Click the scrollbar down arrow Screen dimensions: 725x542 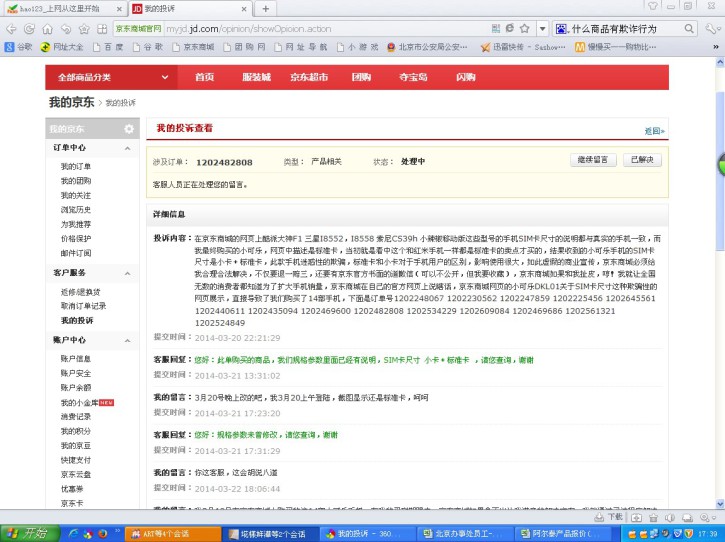[720, 504]
